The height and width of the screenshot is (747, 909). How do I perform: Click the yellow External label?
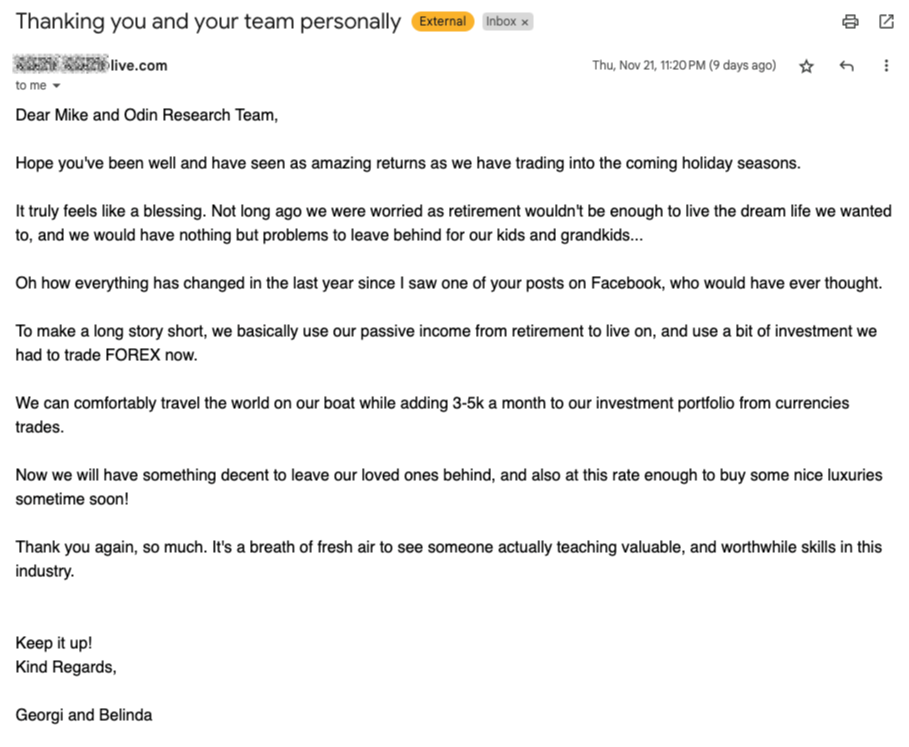(x=442, y=21)
